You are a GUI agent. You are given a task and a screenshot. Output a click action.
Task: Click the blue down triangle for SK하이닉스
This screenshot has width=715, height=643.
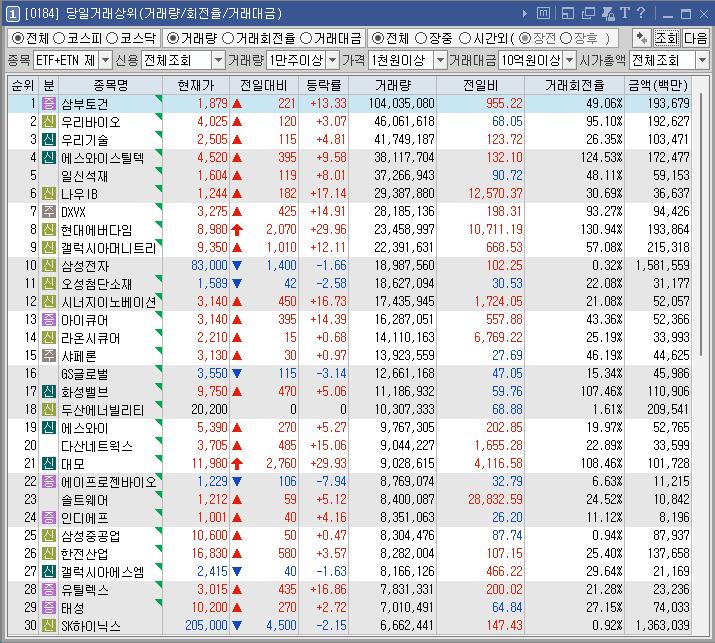pyautogui.click(x=237, y=625)
